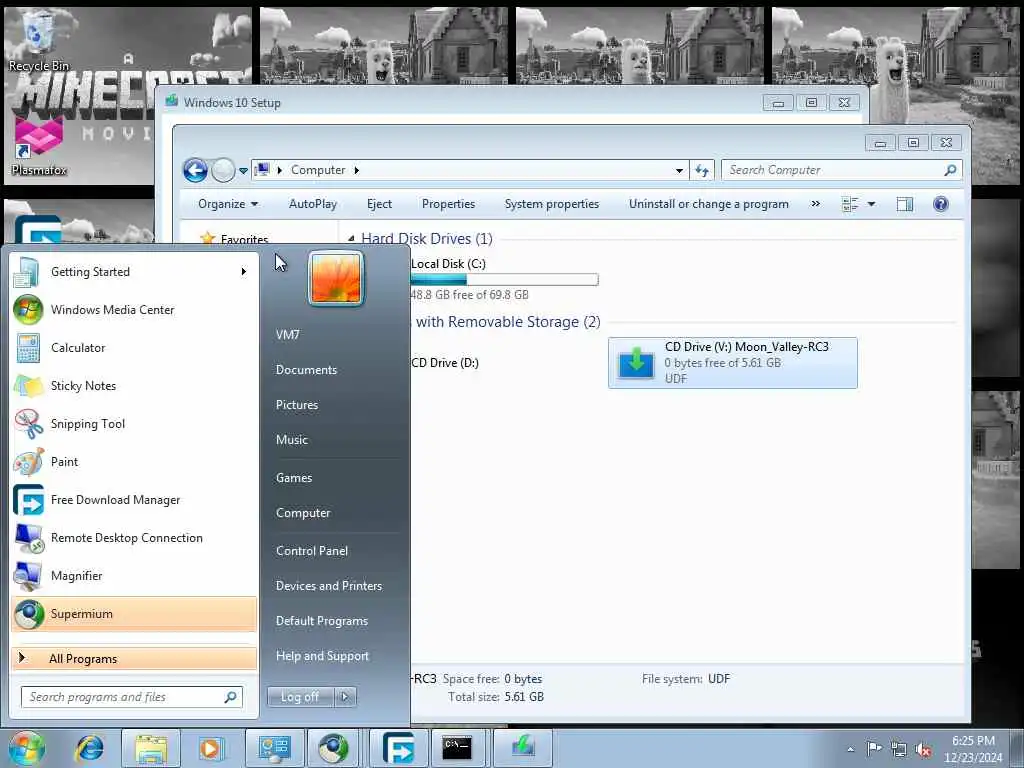Open Games from the Start menu
Screen dimensions: 1024x768
tap(294, 478)
